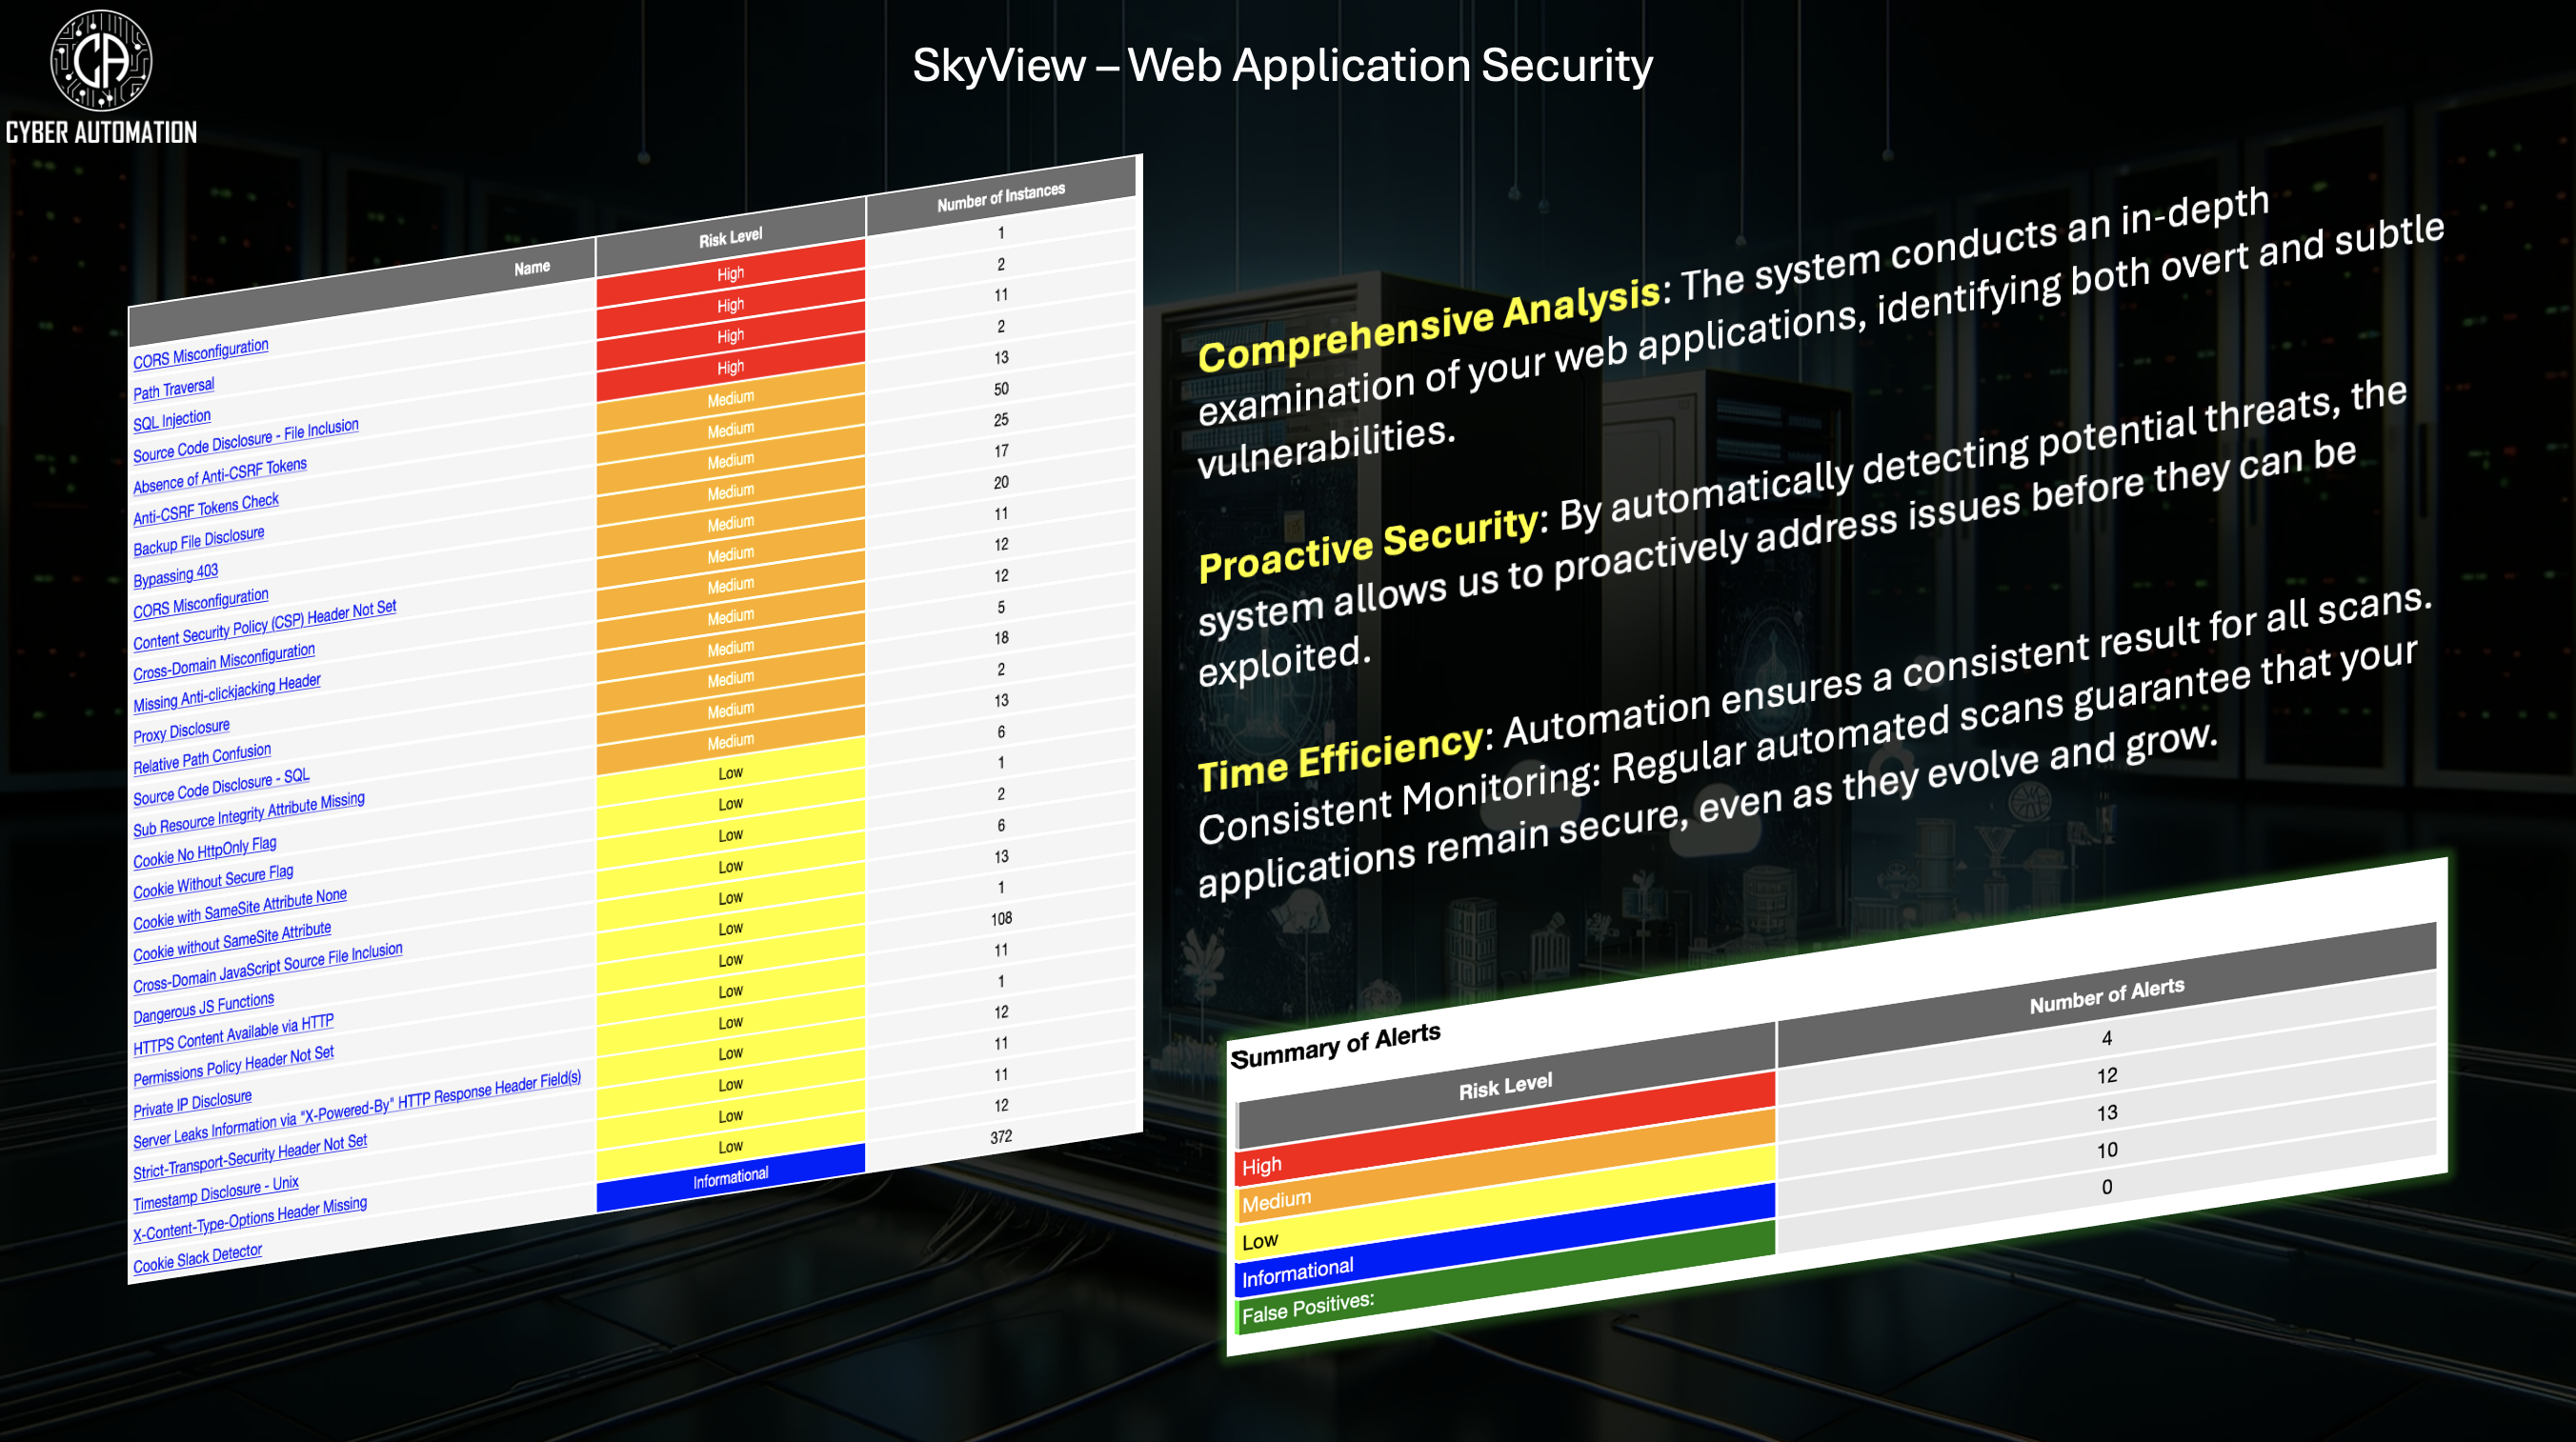This screenshot has width=2576, height=1442.
Task: Click the value 10 in Summary of Alerts
Action: point(2107,1150)
